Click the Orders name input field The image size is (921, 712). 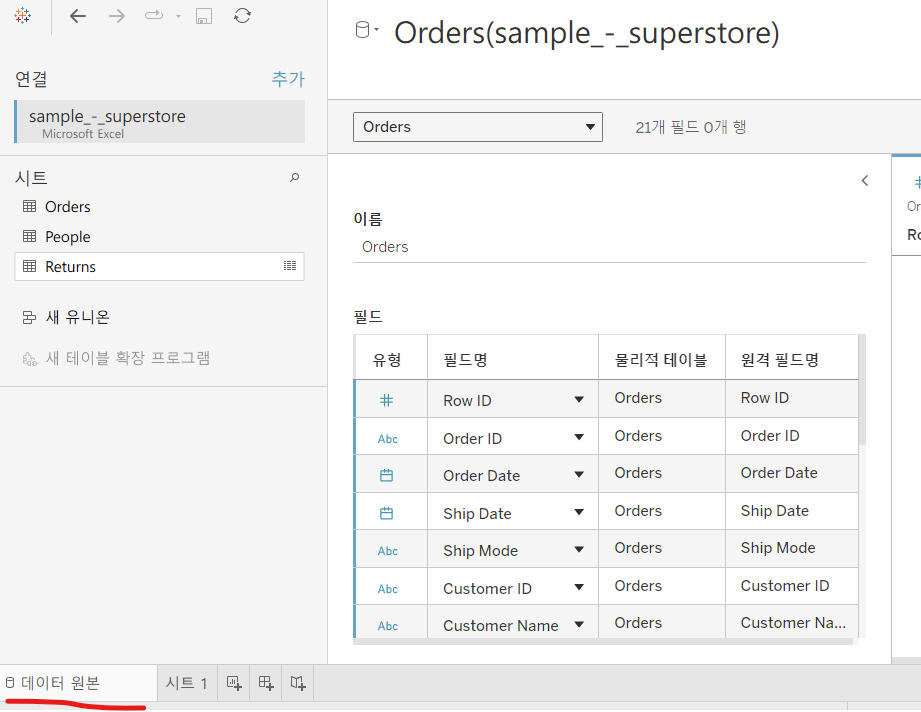click(x=609, y=247)
